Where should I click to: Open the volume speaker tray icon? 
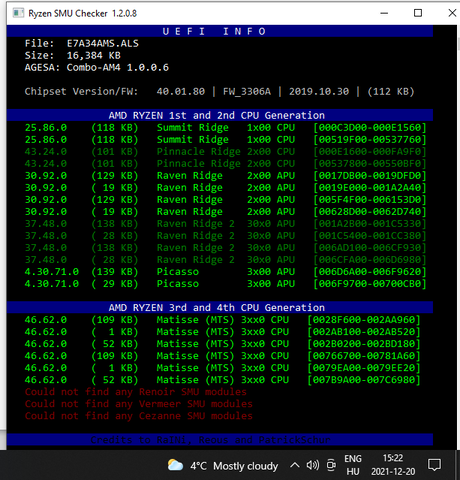point(313,465)
